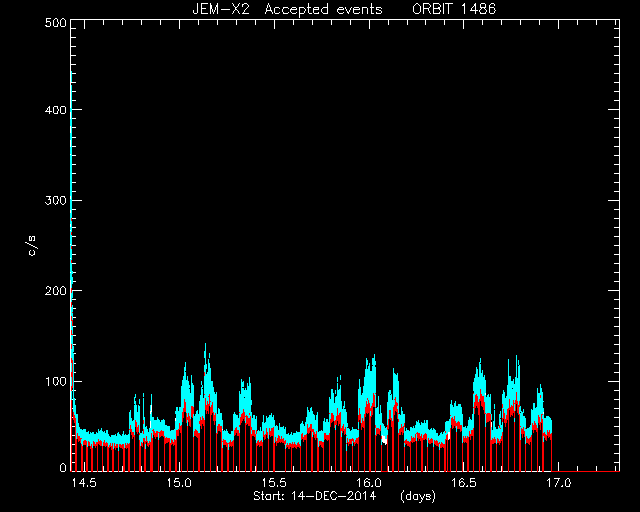The height and width of the screenshot is (512, 640).
Task: Click the y-axis label 'c/s'
Action: tap(32, 246)
